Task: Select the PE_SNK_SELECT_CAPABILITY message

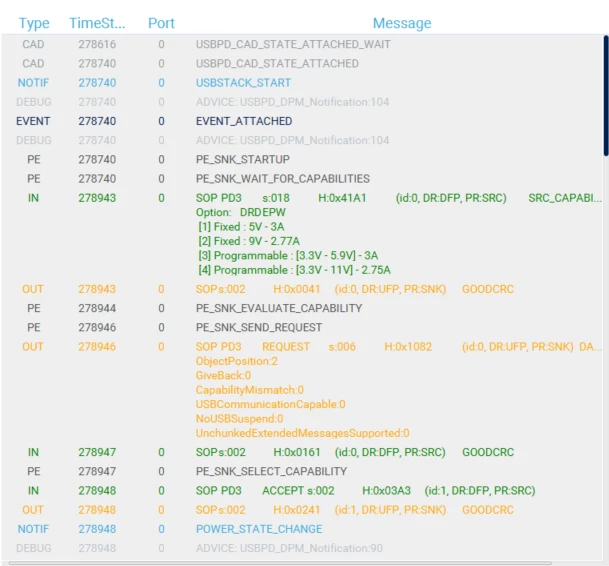Action: point(271,471)
